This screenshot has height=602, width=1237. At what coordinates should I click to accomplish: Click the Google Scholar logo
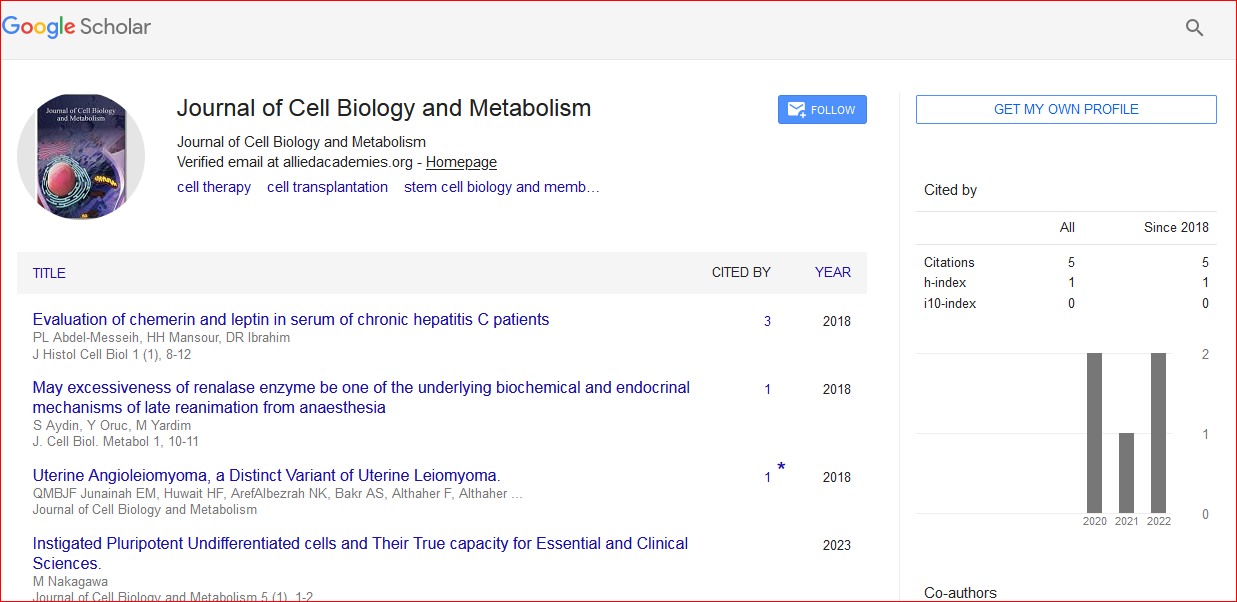(77, 27)
